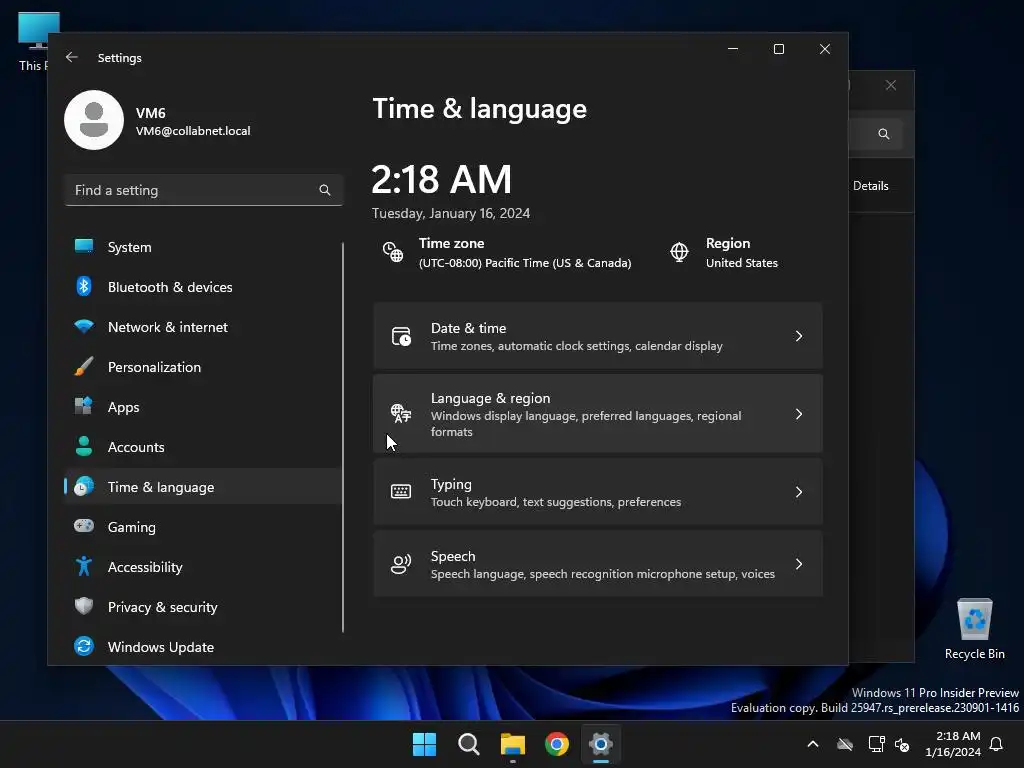This screenshot has height=768, width=1024.
Task: Click the muted volume tray icon
Action: pos(902,744)
